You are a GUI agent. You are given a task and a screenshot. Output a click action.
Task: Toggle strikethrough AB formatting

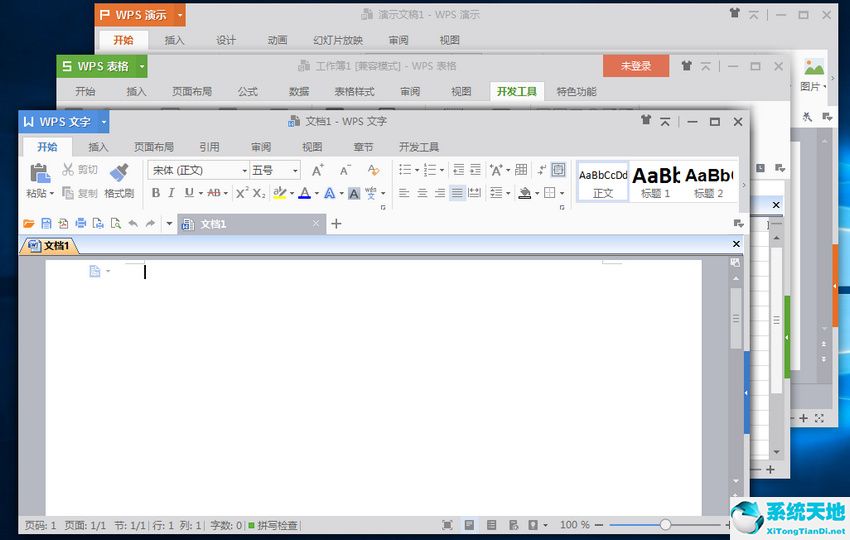click(x=214, y=193)
